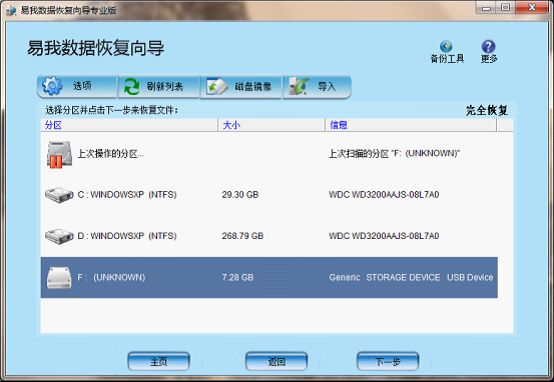Image resolution: width=554 pixels, height=382 pixels.
Task: Click the F: (UNKNOWN) removable drive icon
Action: coord(59,277)
